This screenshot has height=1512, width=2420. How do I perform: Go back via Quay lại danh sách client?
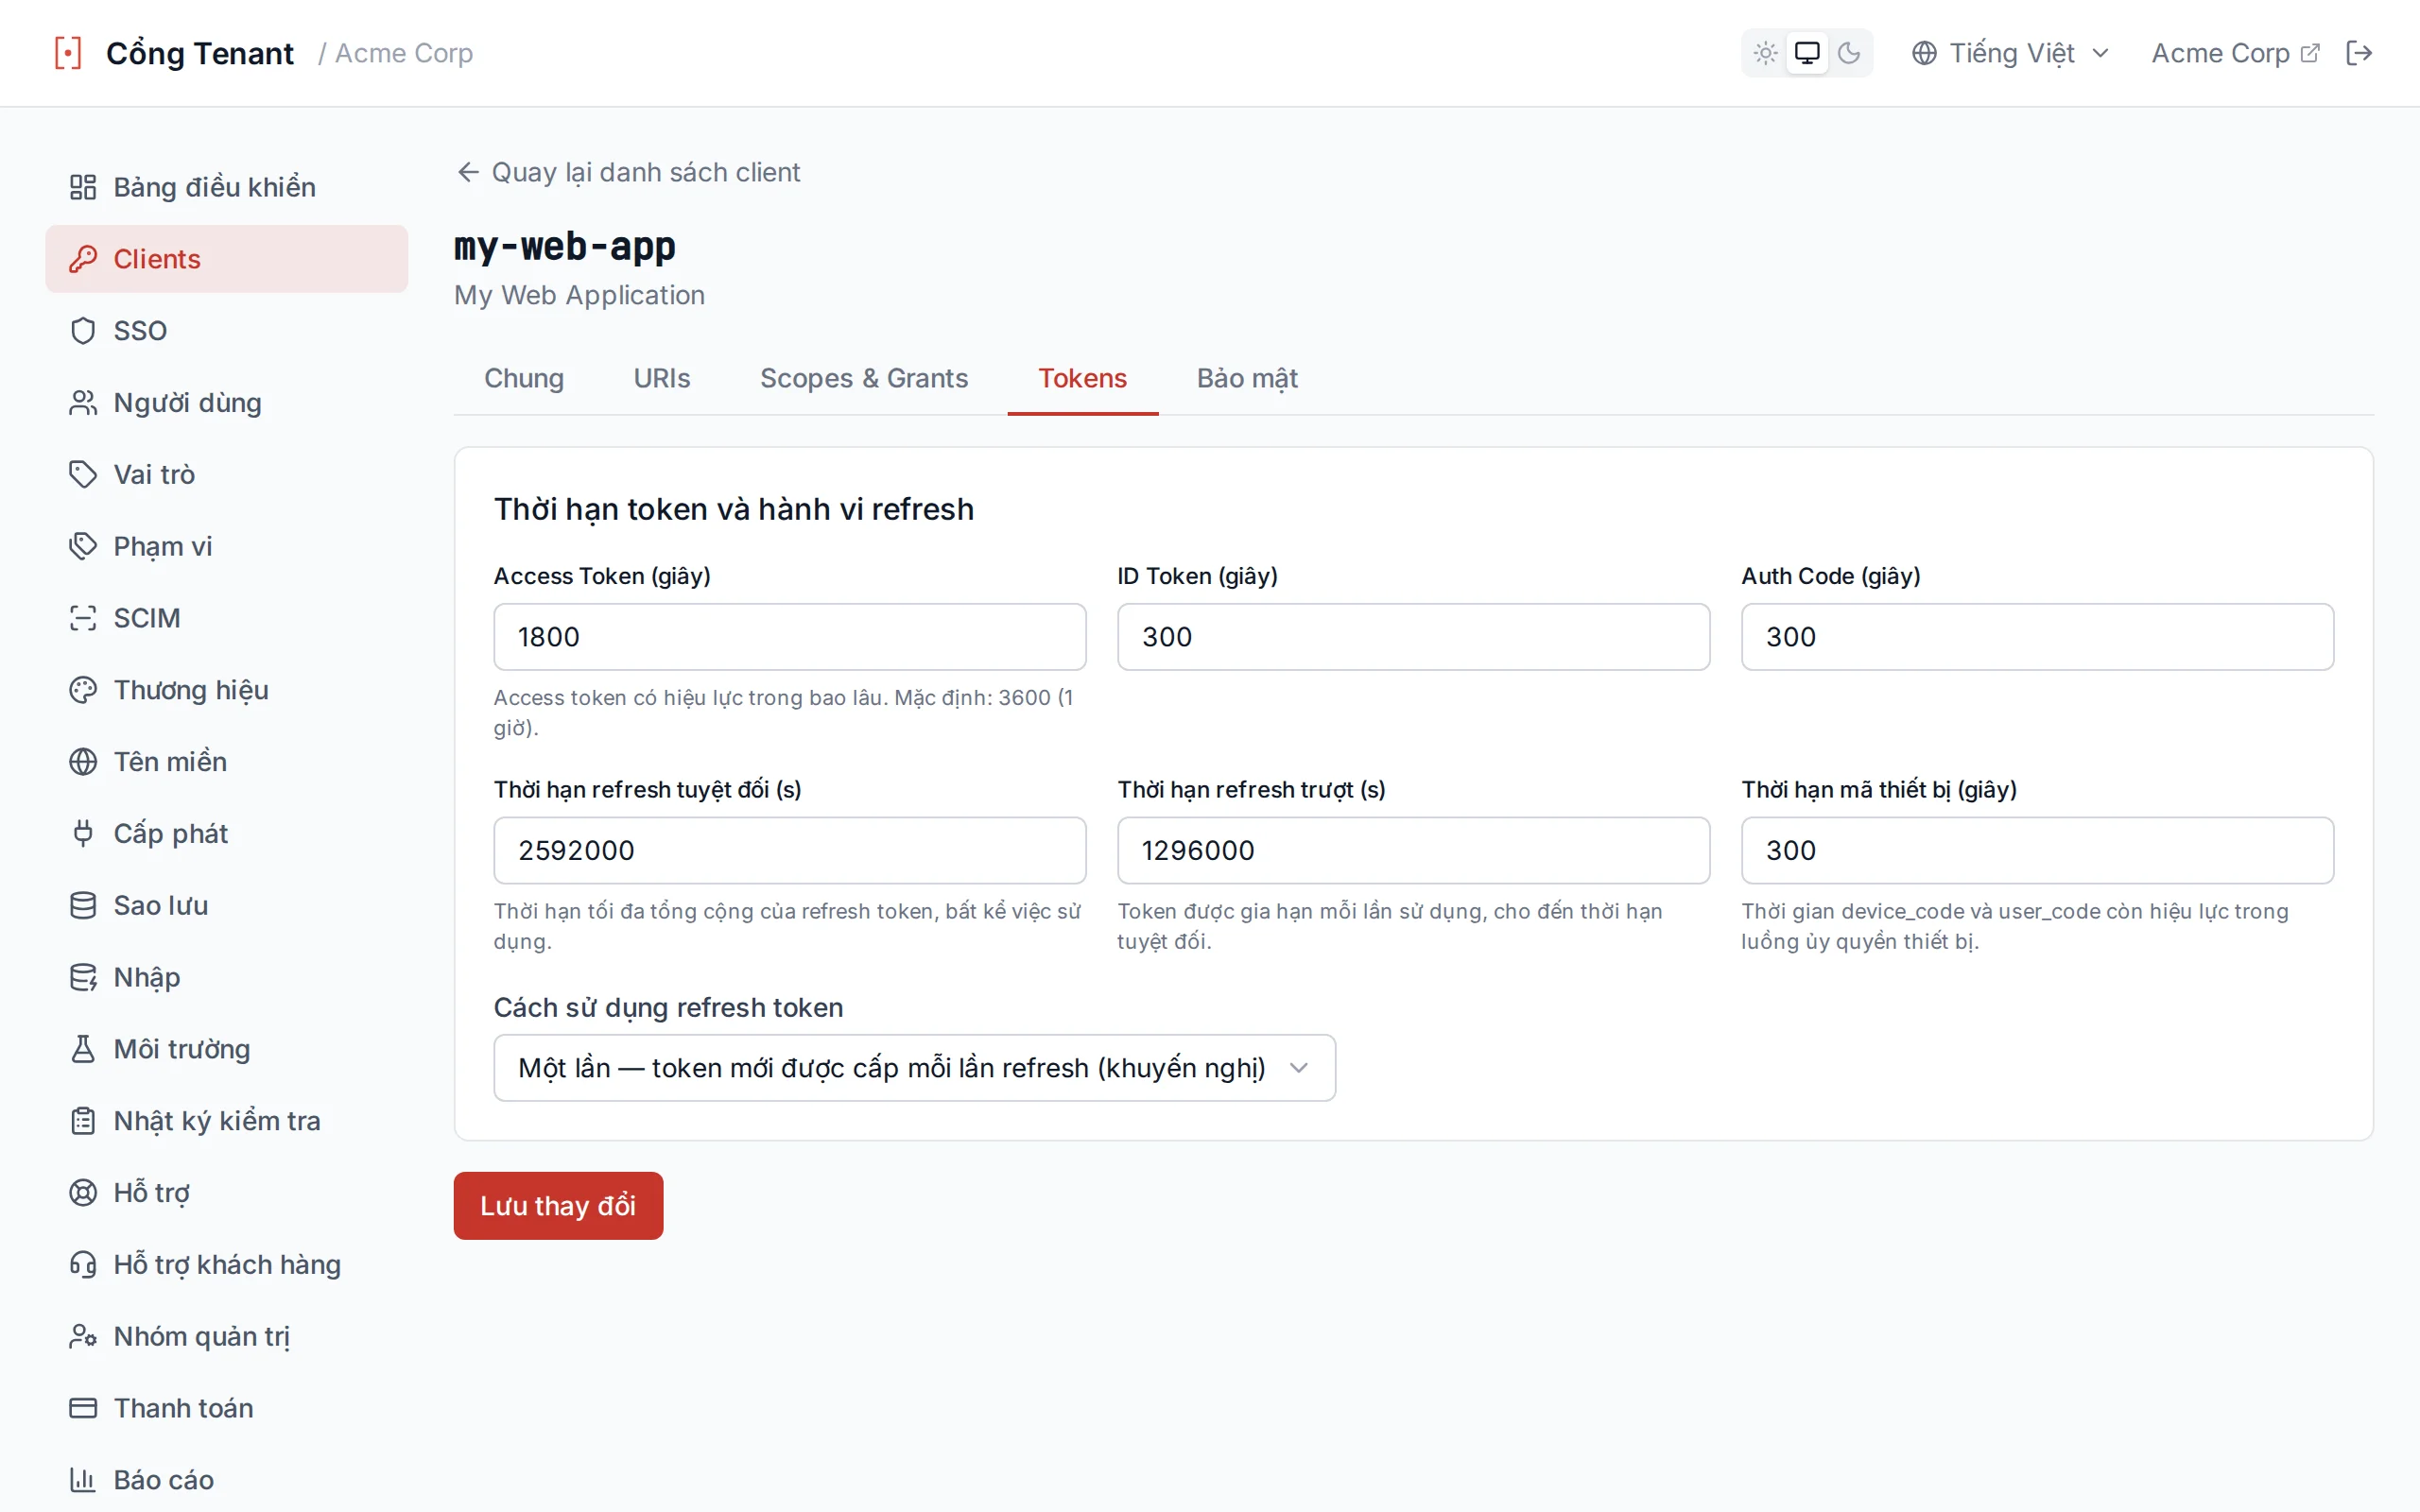(x=628, y=172)
